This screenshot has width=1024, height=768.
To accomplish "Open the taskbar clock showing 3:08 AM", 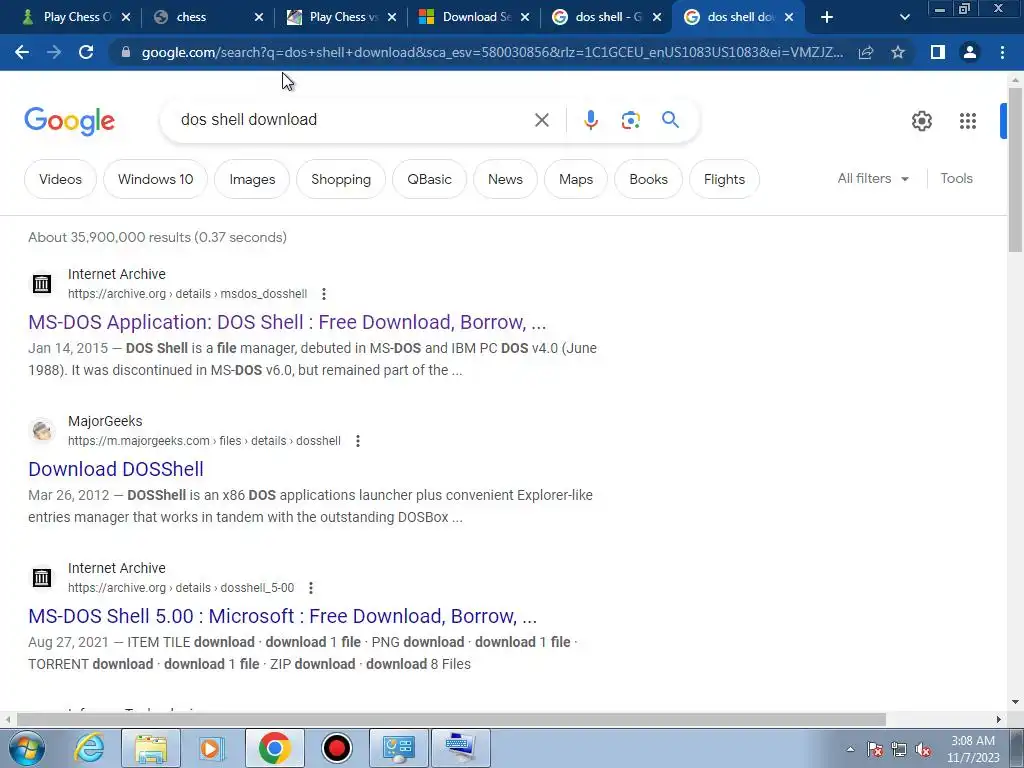I will 973,749.
